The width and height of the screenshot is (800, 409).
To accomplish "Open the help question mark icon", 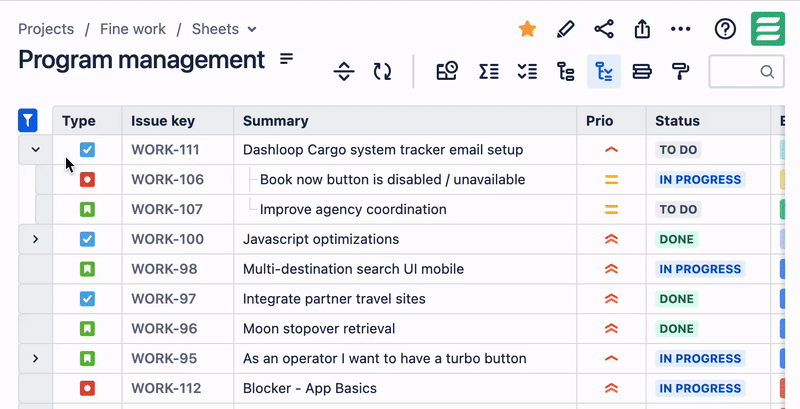I will click(725, 29).
